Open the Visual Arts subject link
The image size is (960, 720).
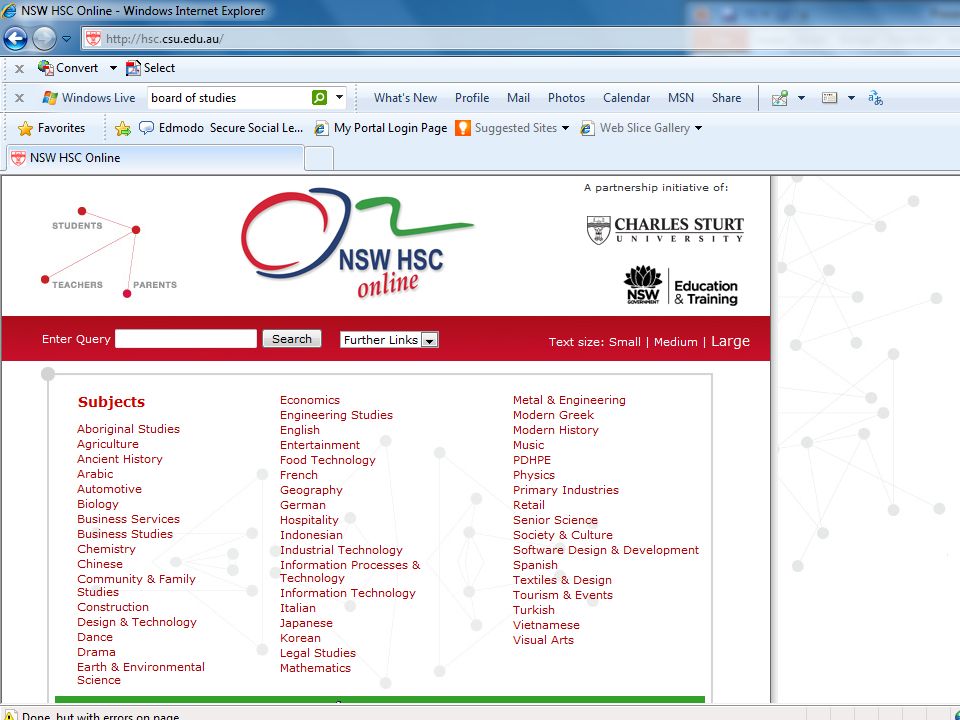tap(544, 640)
